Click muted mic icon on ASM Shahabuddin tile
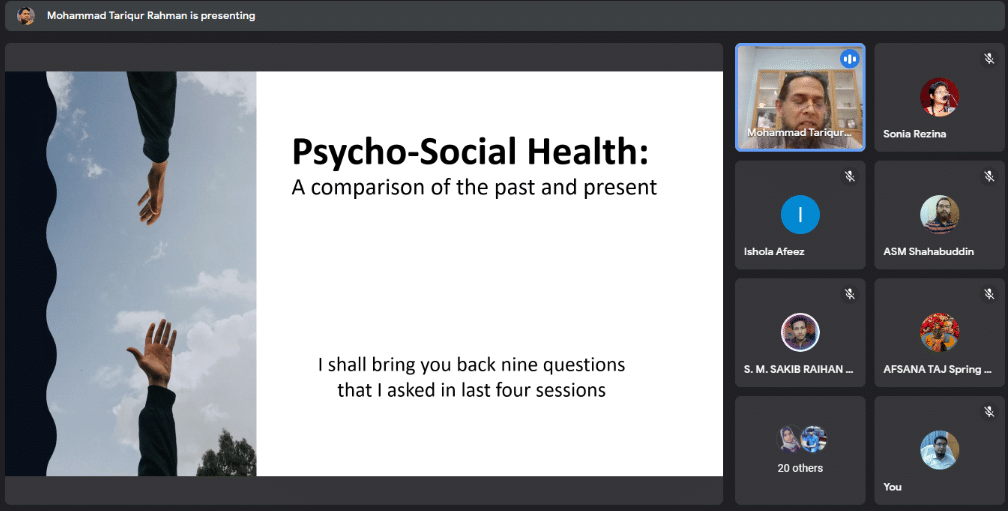Image resolution: width=1008 pixels, height=511 pixels. click(989, 176)
